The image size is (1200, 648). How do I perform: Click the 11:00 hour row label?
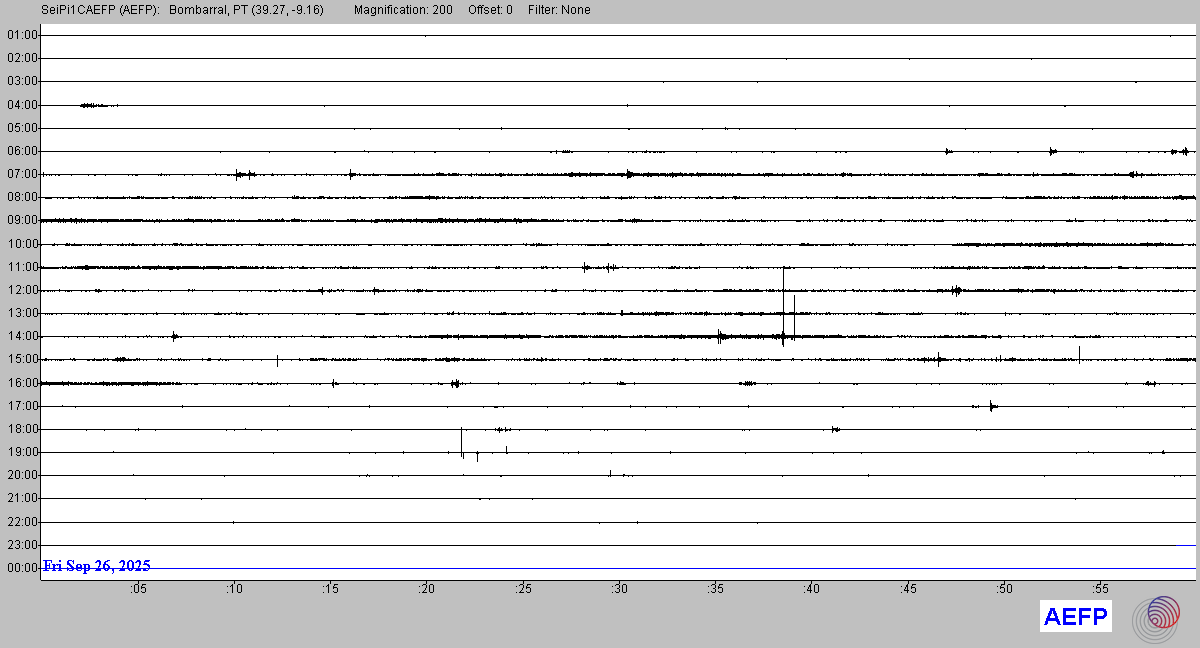pos(22,267)
